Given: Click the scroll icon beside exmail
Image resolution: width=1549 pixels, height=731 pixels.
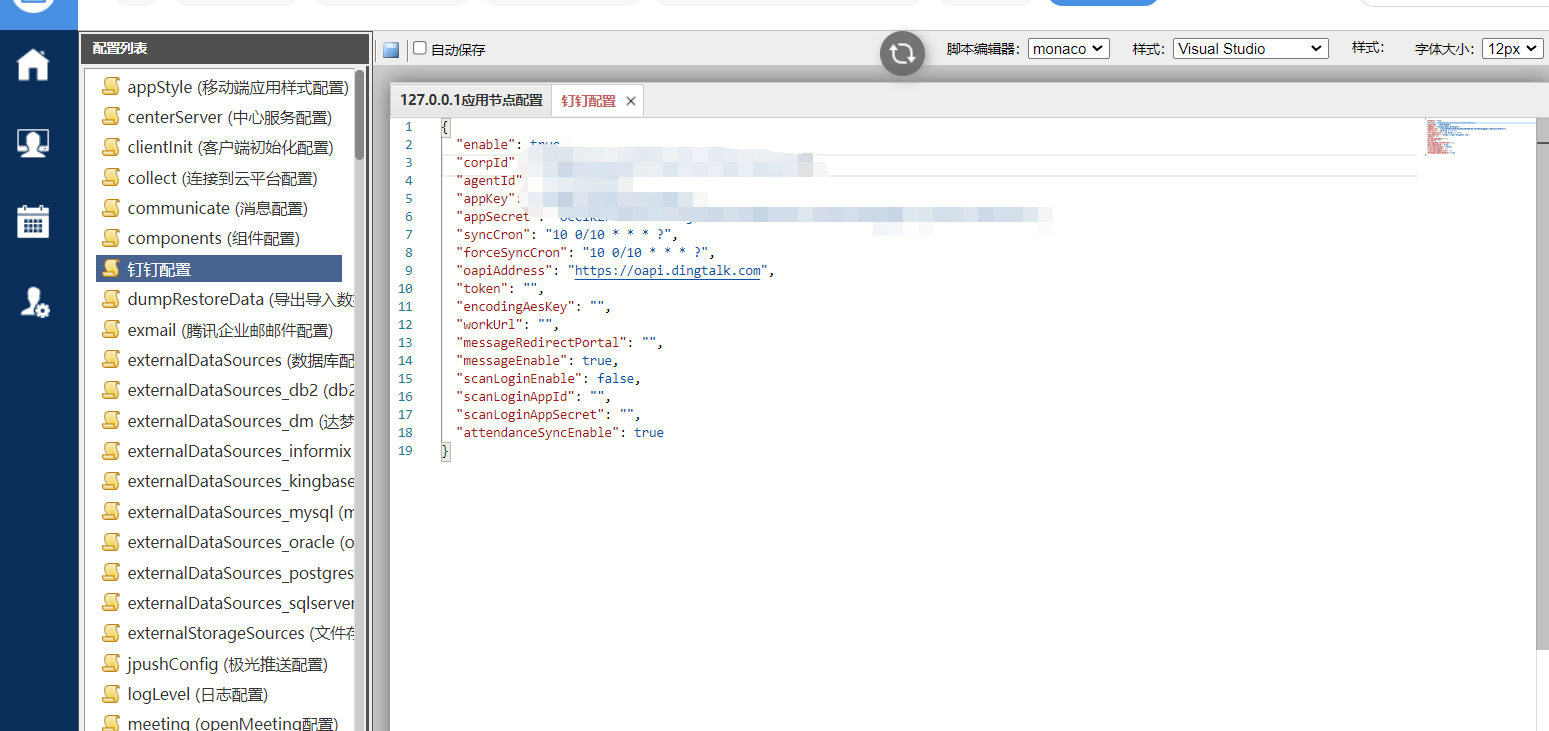Looking at the screenshot, I should pos(111,329).
